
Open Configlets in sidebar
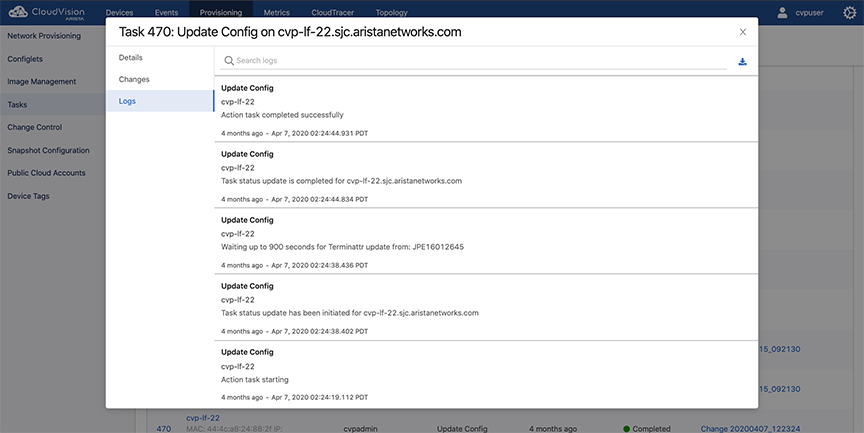[25, 59]
